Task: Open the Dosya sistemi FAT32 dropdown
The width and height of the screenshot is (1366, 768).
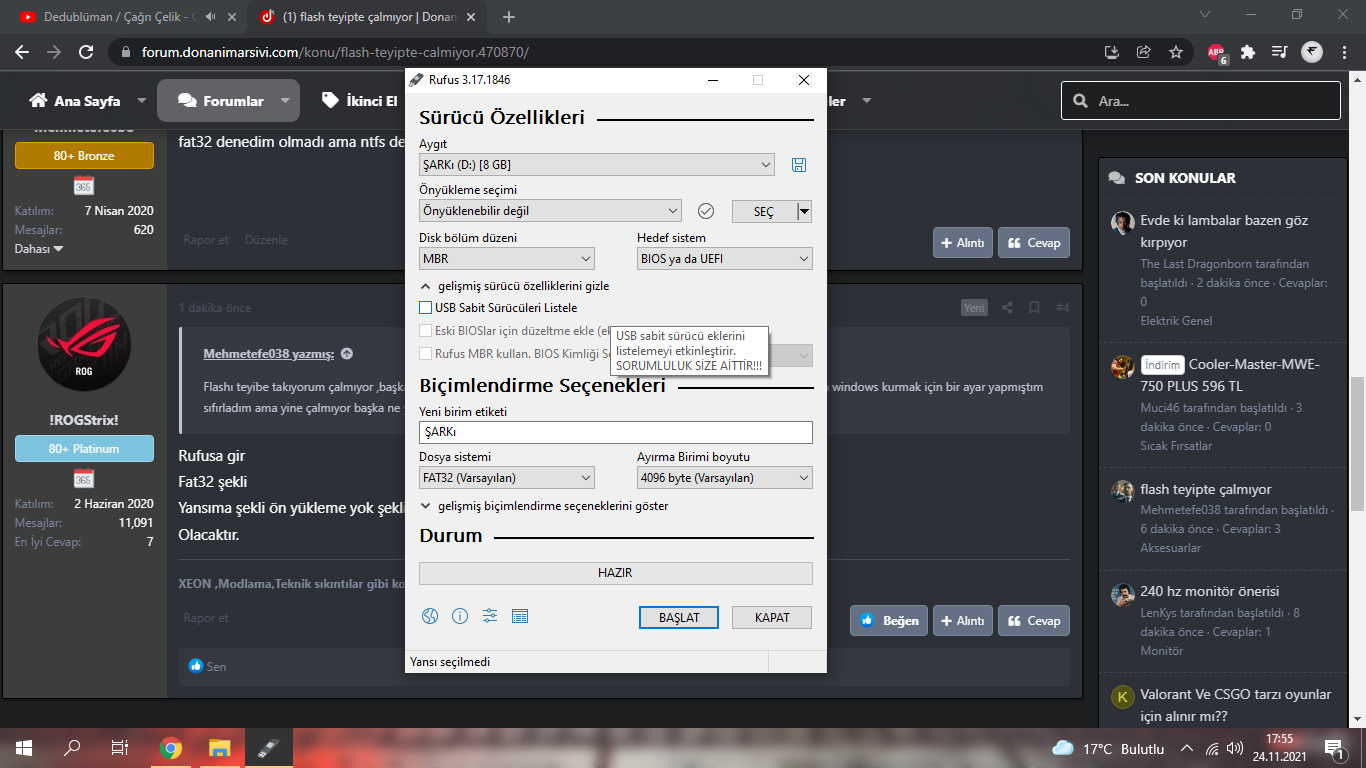Action: click(506, 478)
